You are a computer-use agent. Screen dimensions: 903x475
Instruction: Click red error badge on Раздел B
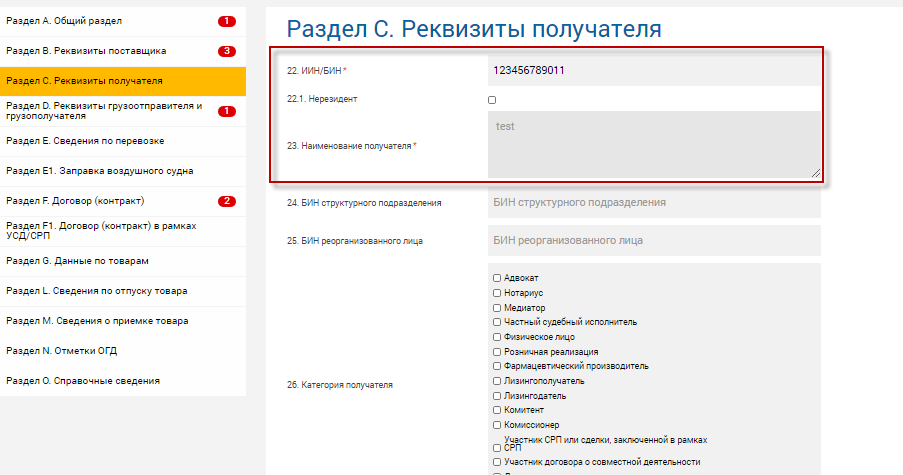227,51
